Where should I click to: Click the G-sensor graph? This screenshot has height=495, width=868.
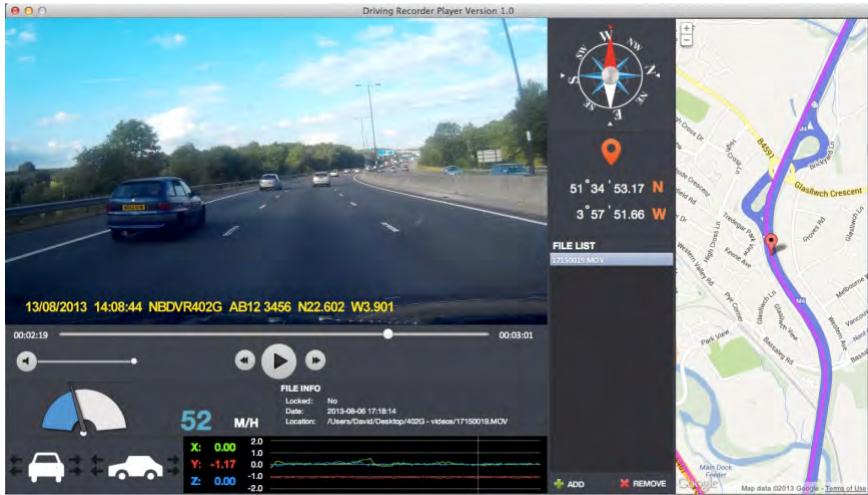405,465
